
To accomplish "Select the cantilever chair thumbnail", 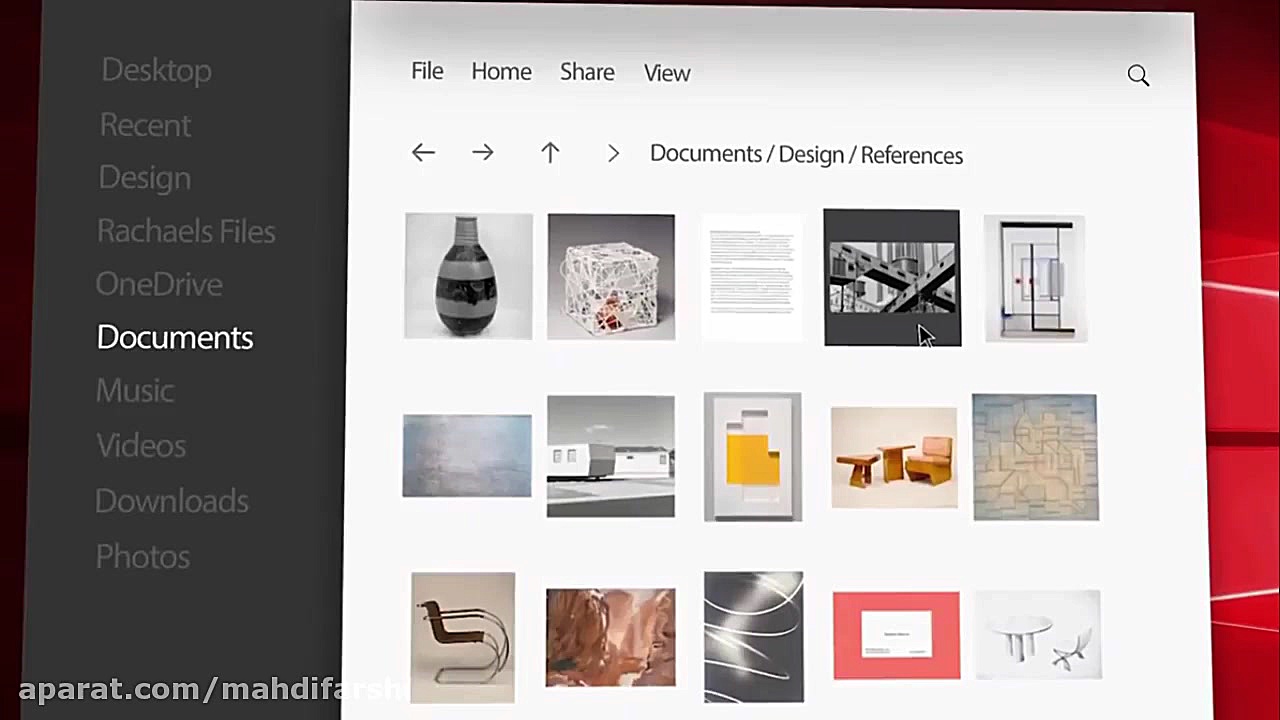I will [x=463, y=637].
